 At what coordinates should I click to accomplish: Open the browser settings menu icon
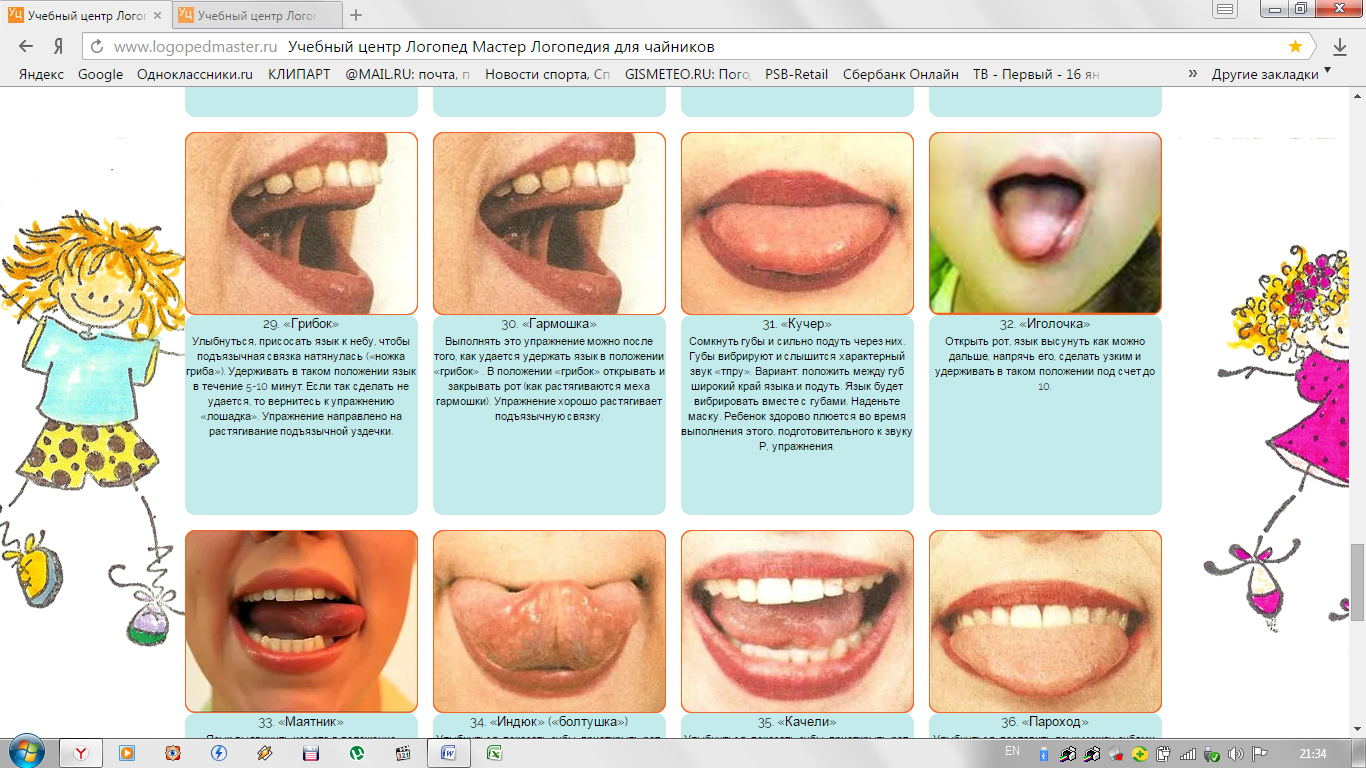tap(1226, 8)
